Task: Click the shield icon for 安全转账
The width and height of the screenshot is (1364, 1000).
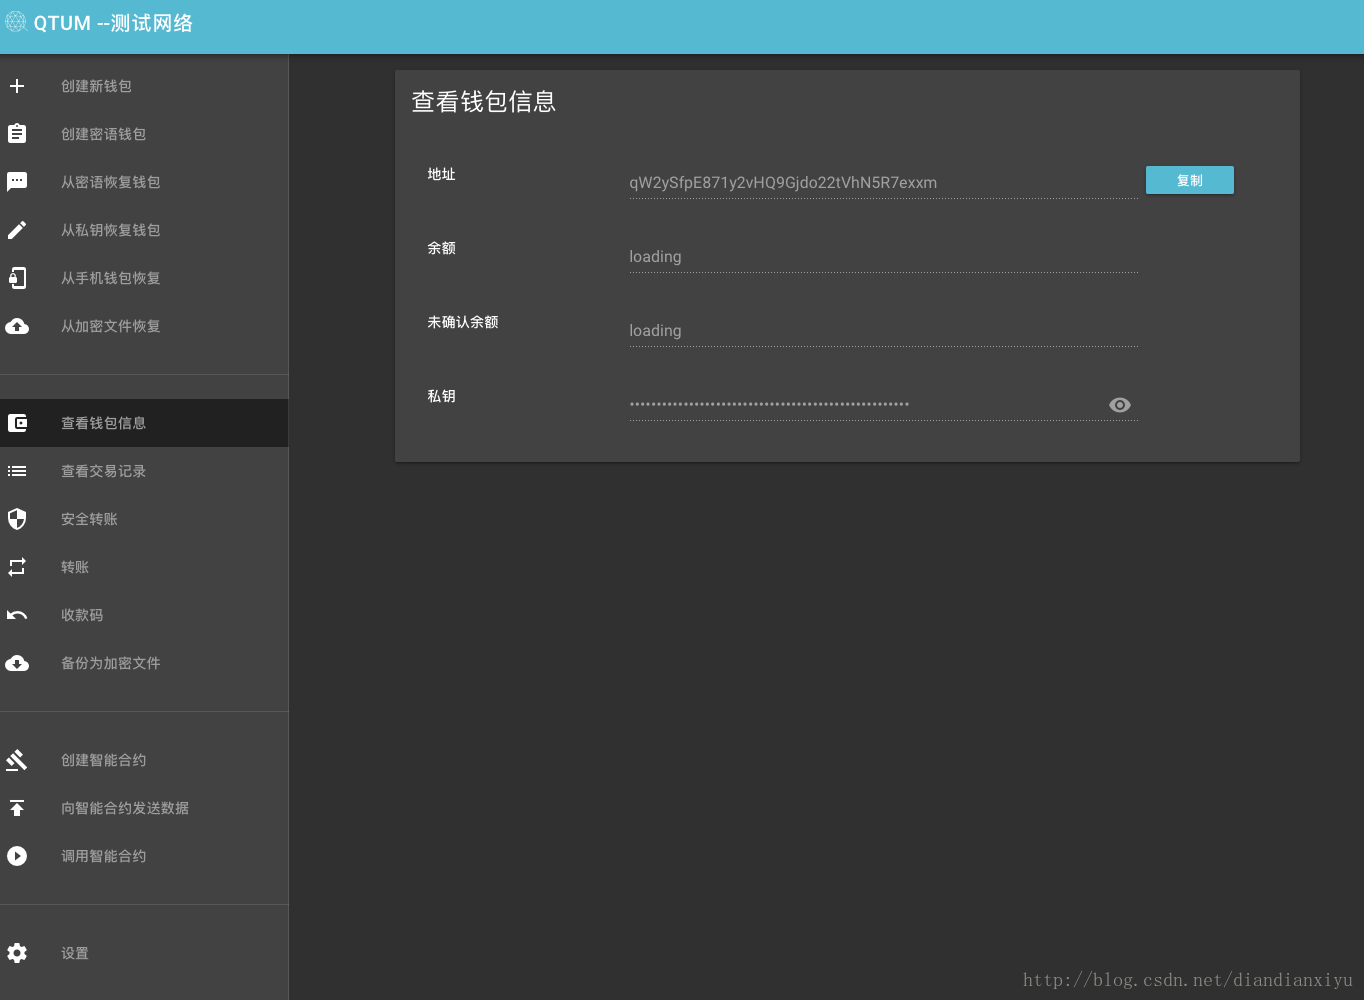Action: point(17,519)
